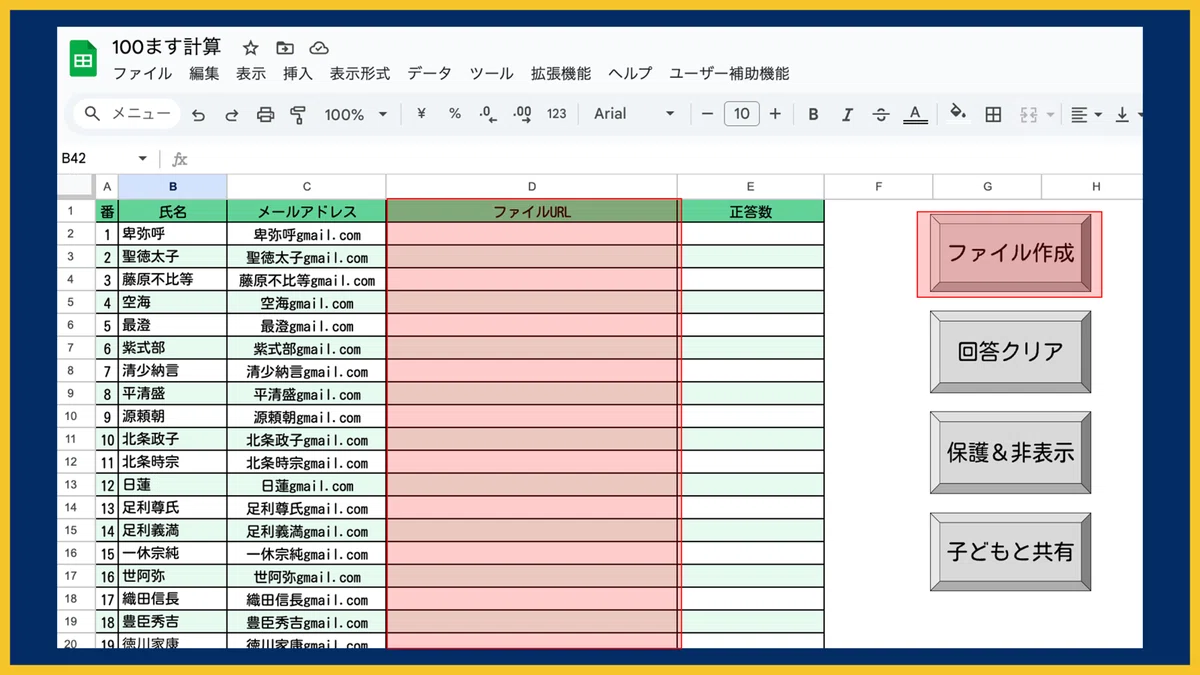Click the move to folder icon
This screenshot has width=1200, height=675.
pyautogui.click(x=285, y=48)
